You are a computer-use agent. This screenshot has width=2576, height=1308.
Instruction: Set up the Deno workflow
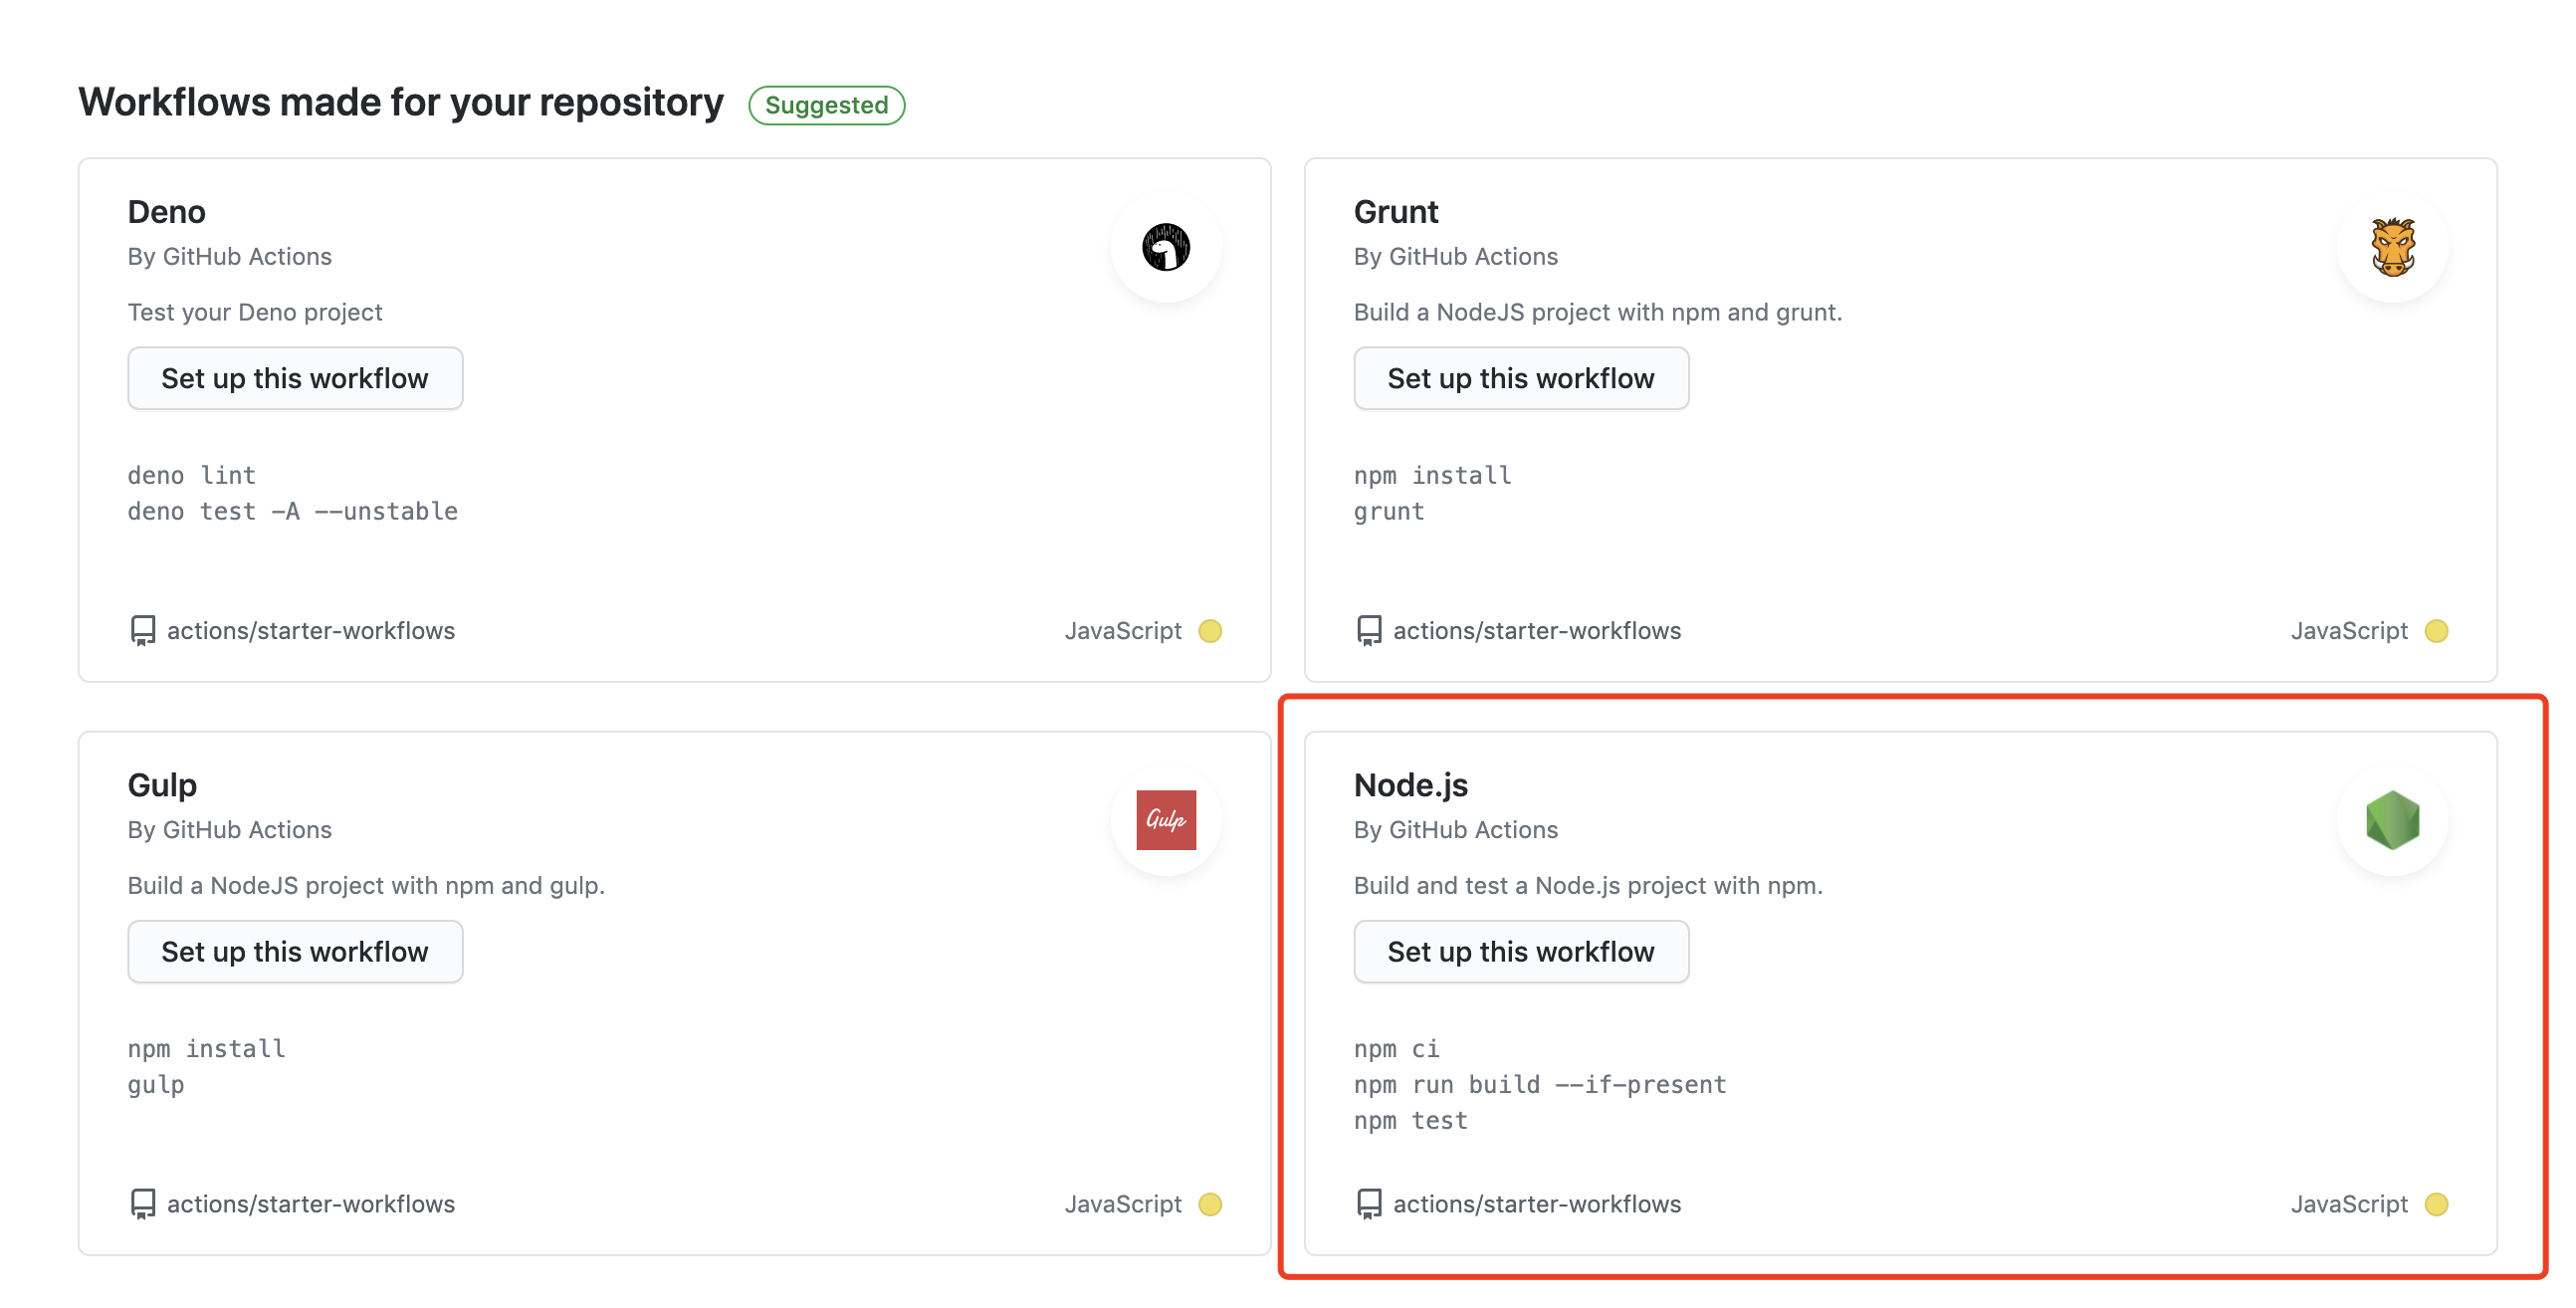(x=295, y=379)
